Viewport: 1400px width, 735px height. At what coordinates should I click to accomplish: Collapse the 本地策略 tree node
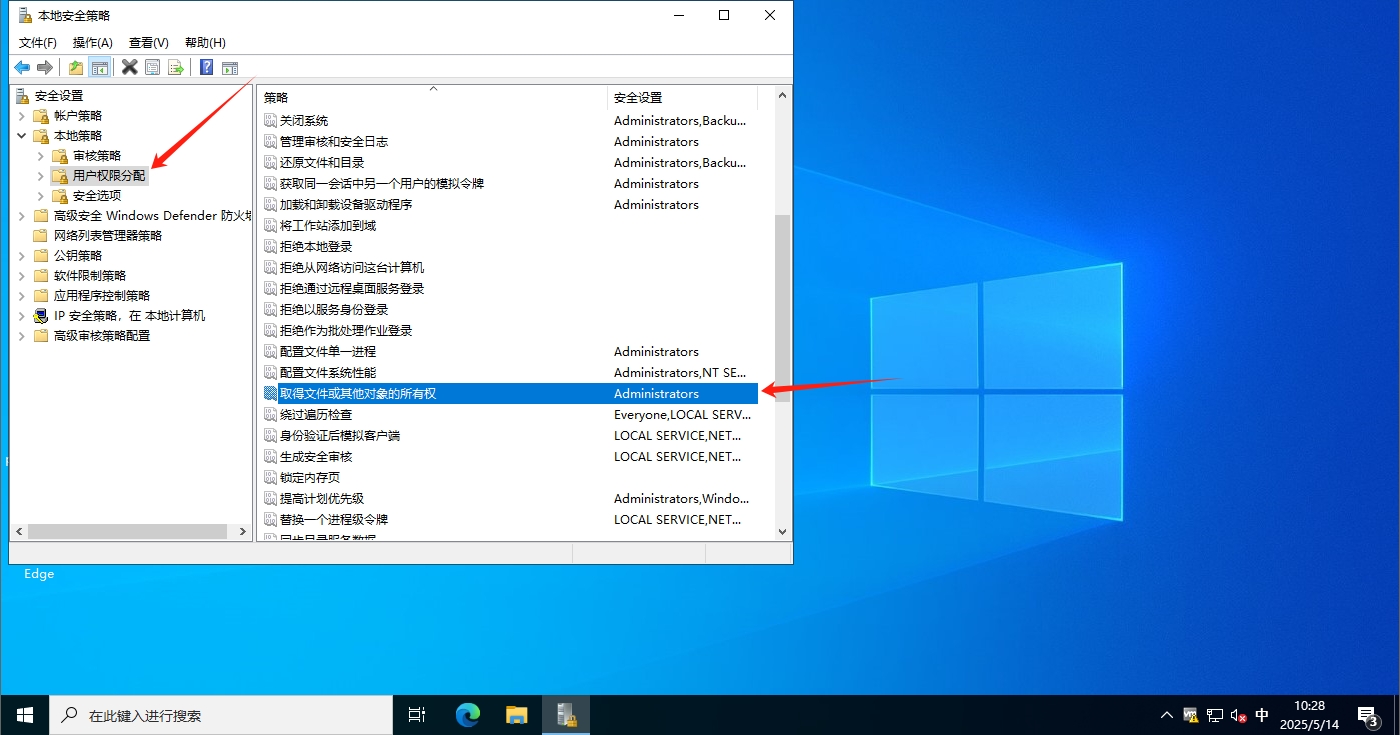pos(22,136)
